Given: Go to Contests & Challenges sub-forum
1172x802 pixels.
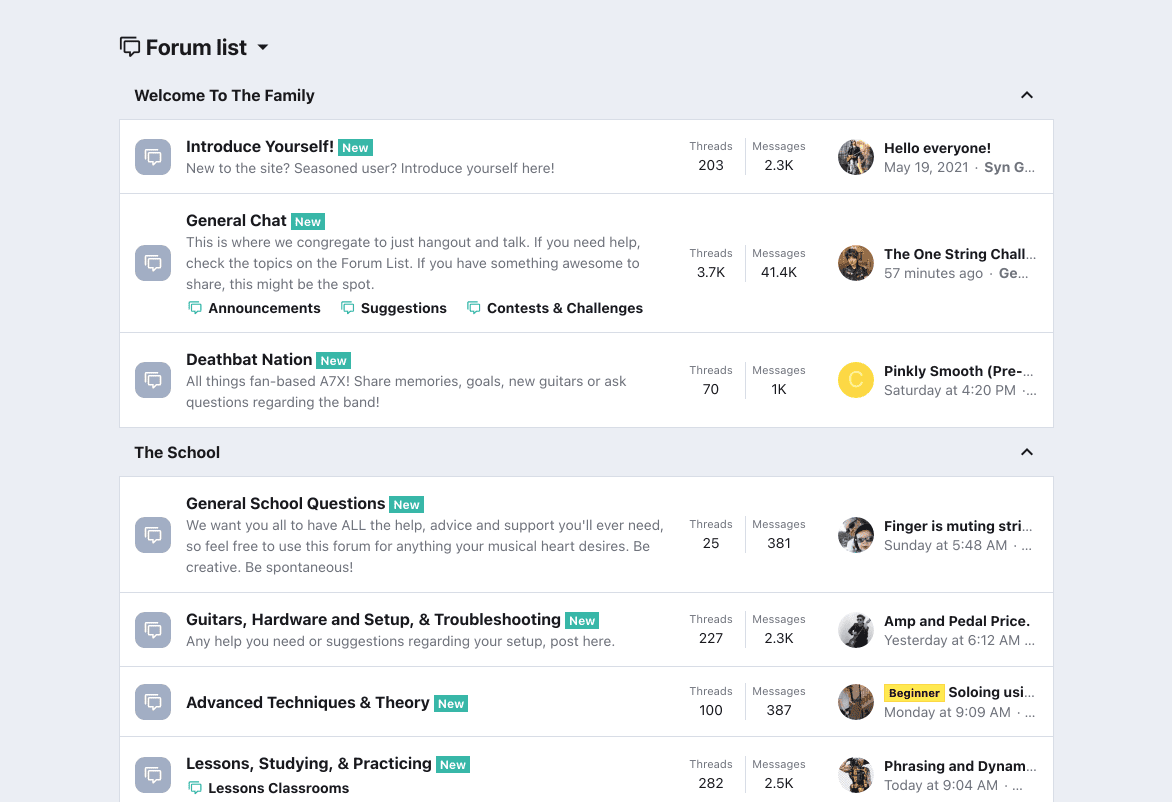Looking at the screenshot, I should (564, 308).
